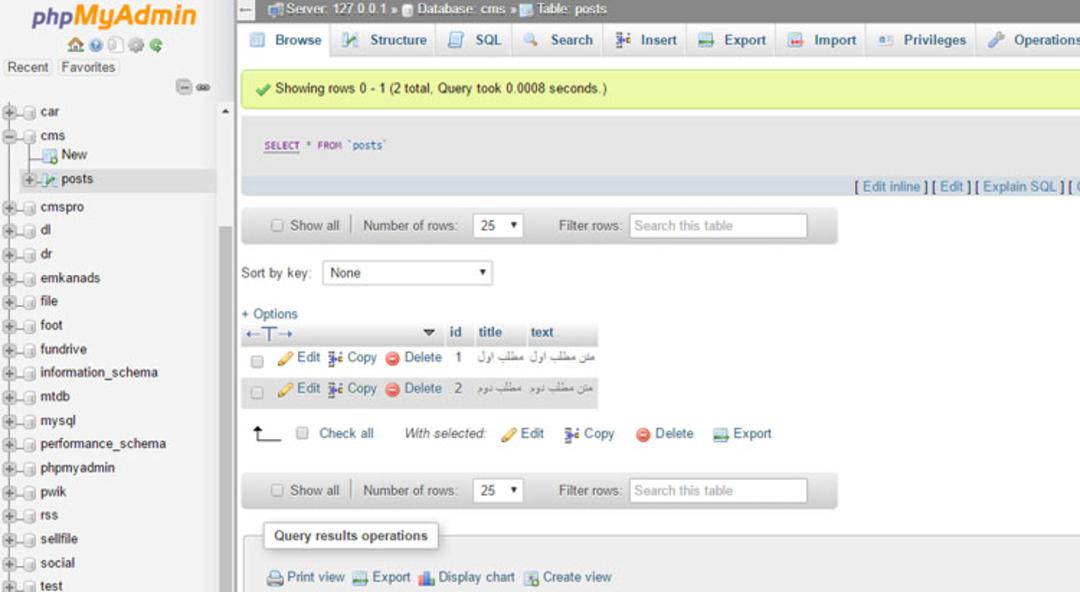Open the phpmyadmin database in tree
The height and width of the screenshot is (592, 1080).
[77, 468]
